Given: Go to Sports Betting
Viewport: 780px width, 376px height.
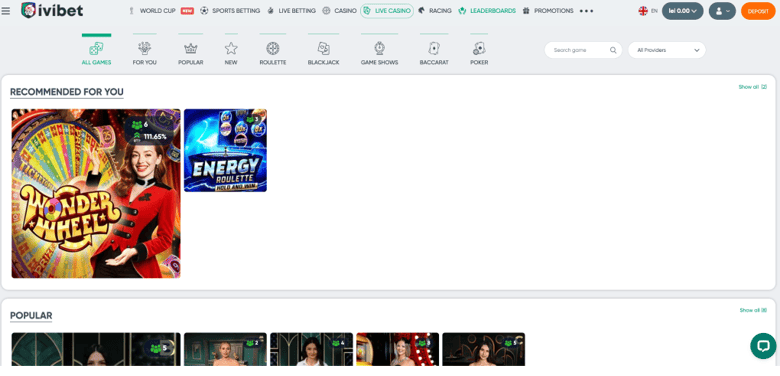Looking at the screenshot, I should tap(236, 10).
